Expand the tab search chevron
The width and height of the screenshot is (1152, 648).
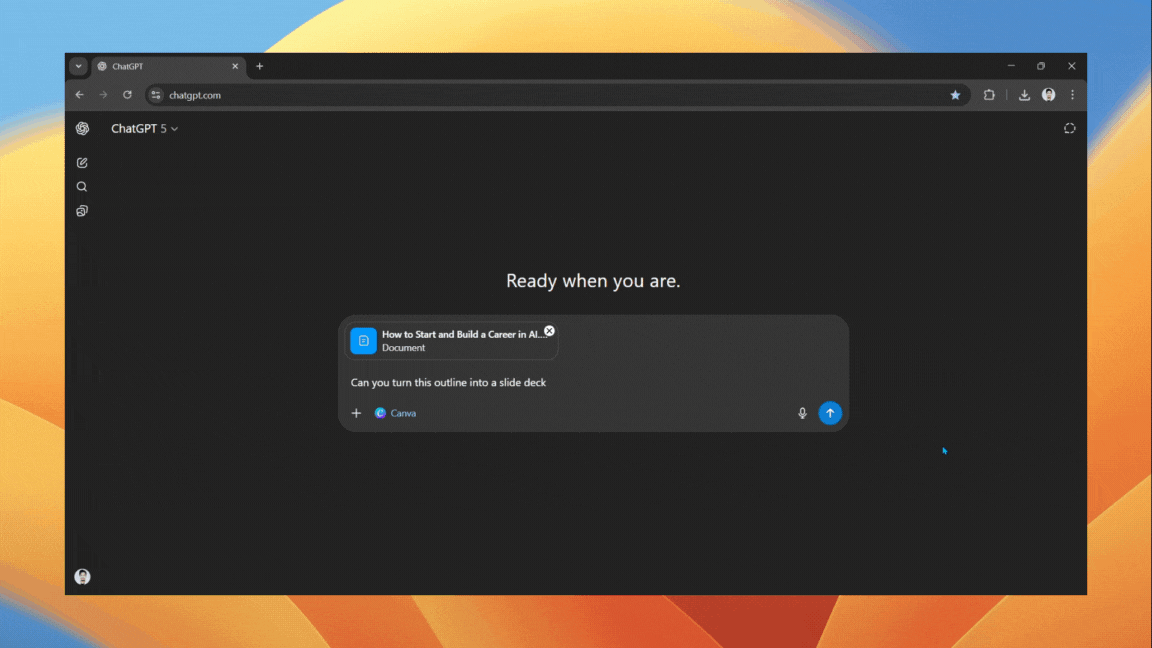(x=77, y=66)
